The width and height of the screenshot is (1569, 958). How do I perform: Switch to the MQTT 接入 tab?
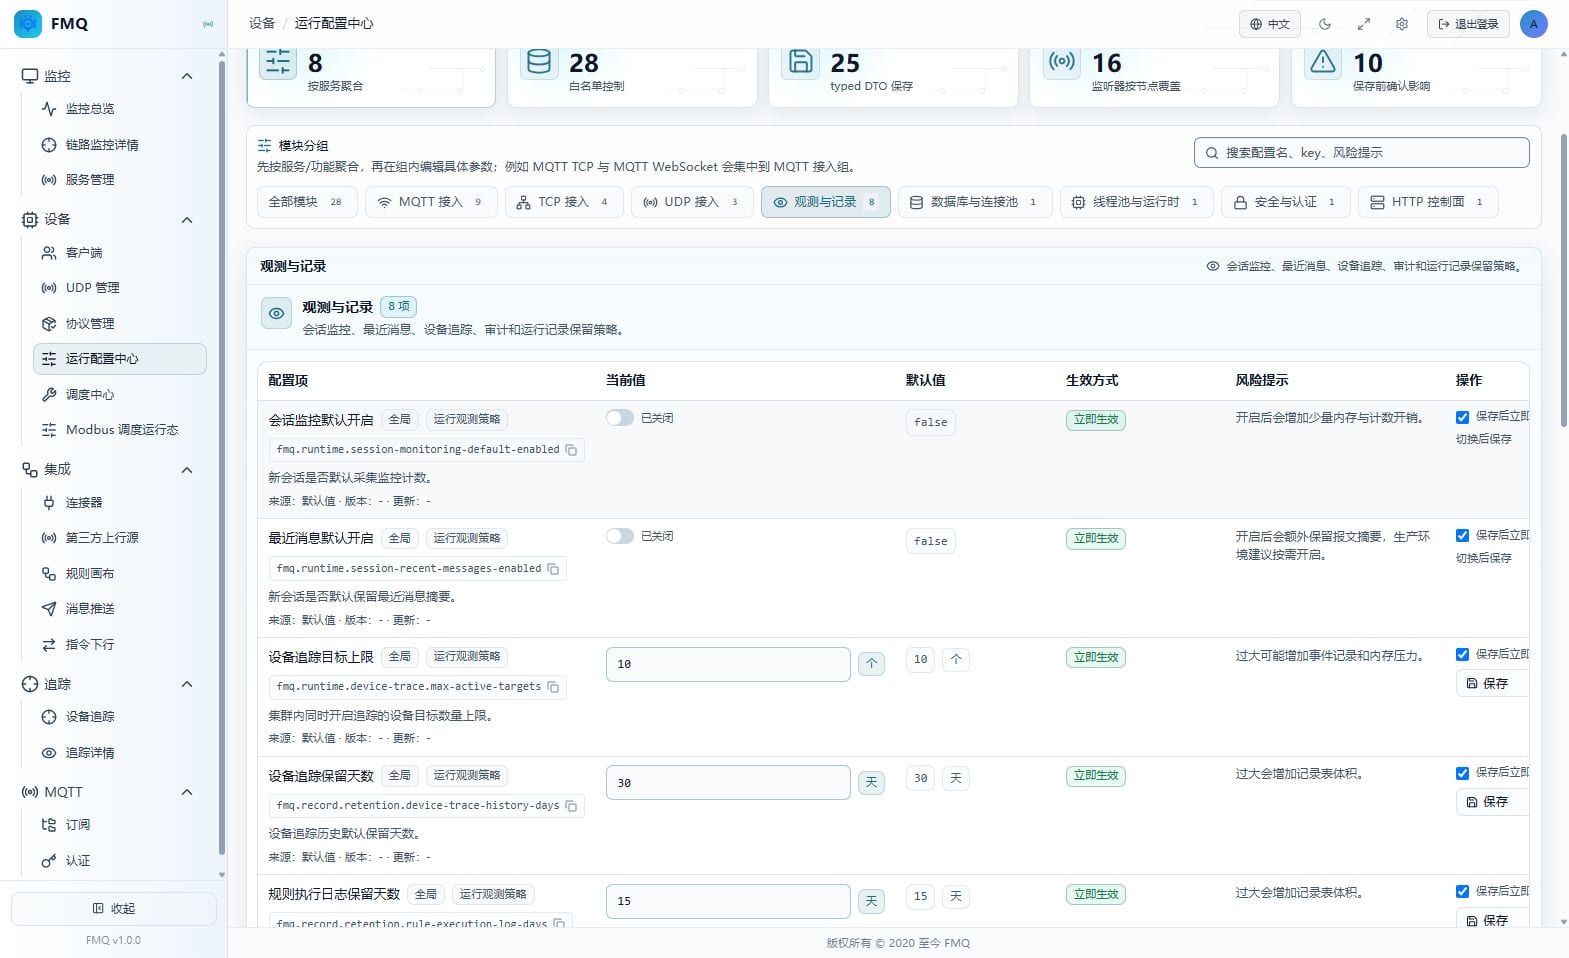pyautogui.click(x=430, y=202)
